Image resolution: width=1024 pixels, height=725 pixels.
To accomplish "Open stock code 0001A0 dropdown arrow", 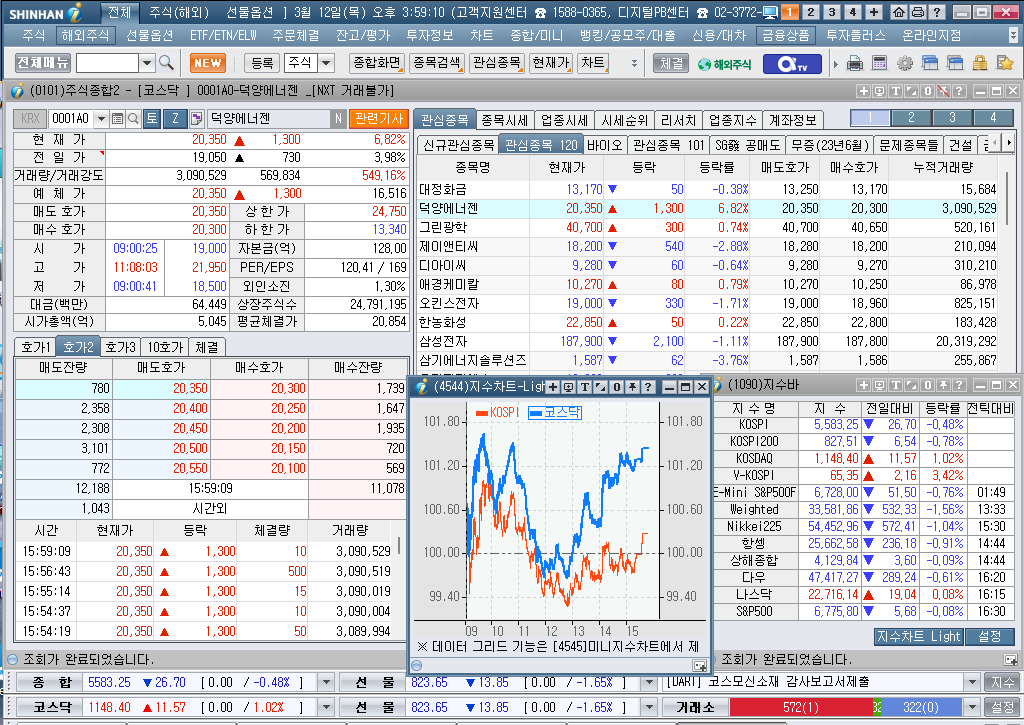I will [101, 118].
